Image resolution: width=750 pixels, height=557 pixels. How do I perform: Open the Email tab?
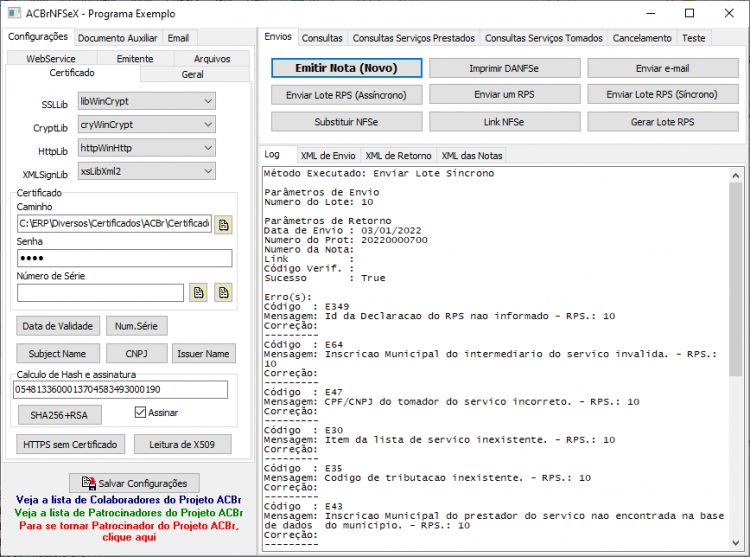[178, 38]
